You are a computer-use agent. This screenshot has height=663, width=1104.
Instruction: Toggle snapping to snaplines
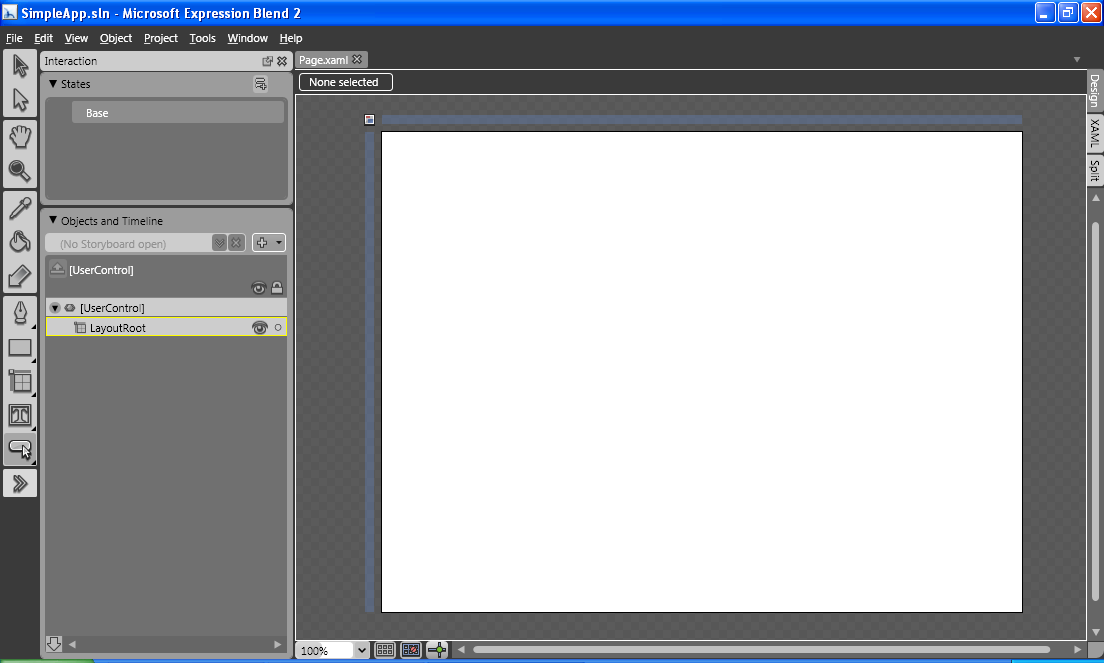[437, 650]
